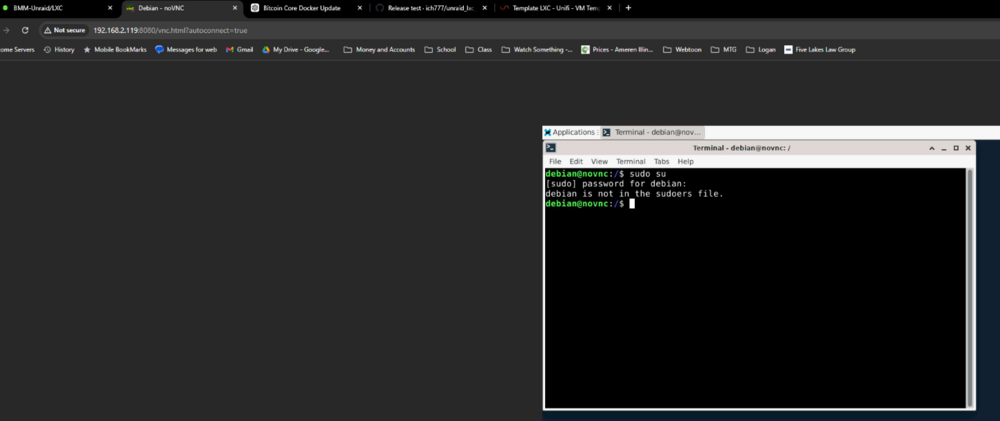
Task: Open the Prices - Ameren Illinois bookmark
Action: click(617, 50)
